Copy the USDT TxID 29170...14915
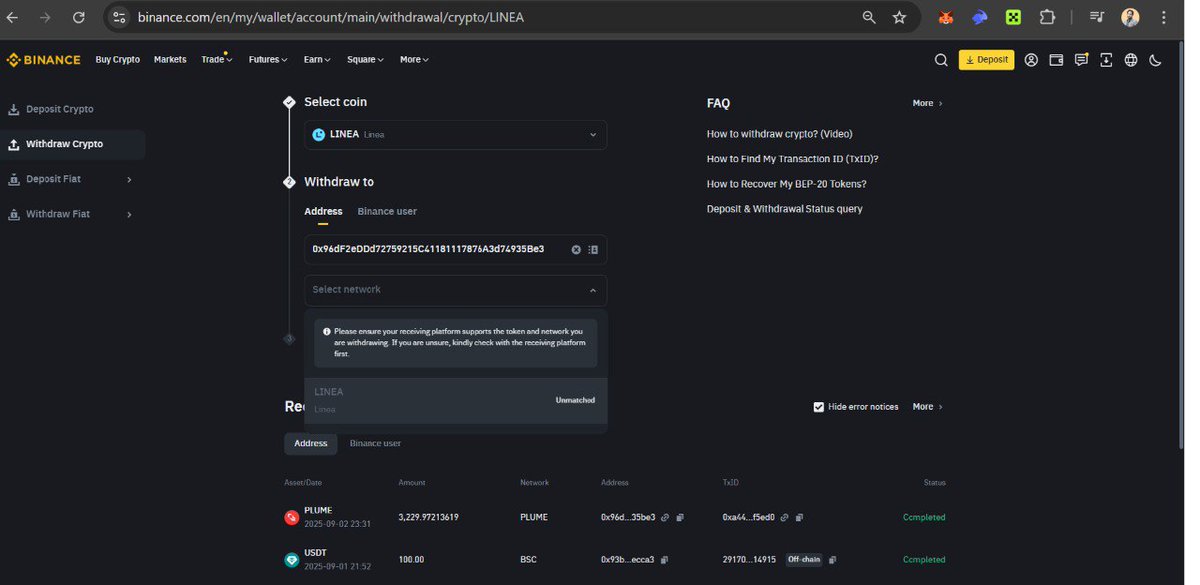Screen dimensions: 1200x585 [x=833, y=560]
